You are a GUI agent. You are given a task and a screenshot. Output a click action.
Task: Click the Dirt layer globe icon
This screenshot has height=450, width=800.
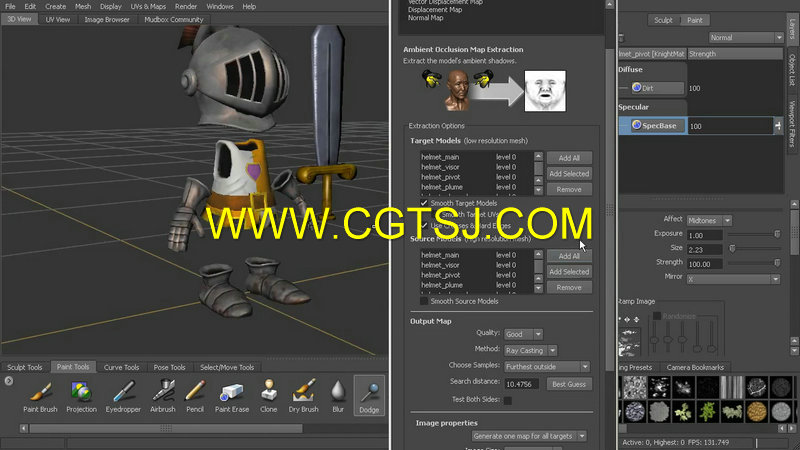(x=636, y=87)
